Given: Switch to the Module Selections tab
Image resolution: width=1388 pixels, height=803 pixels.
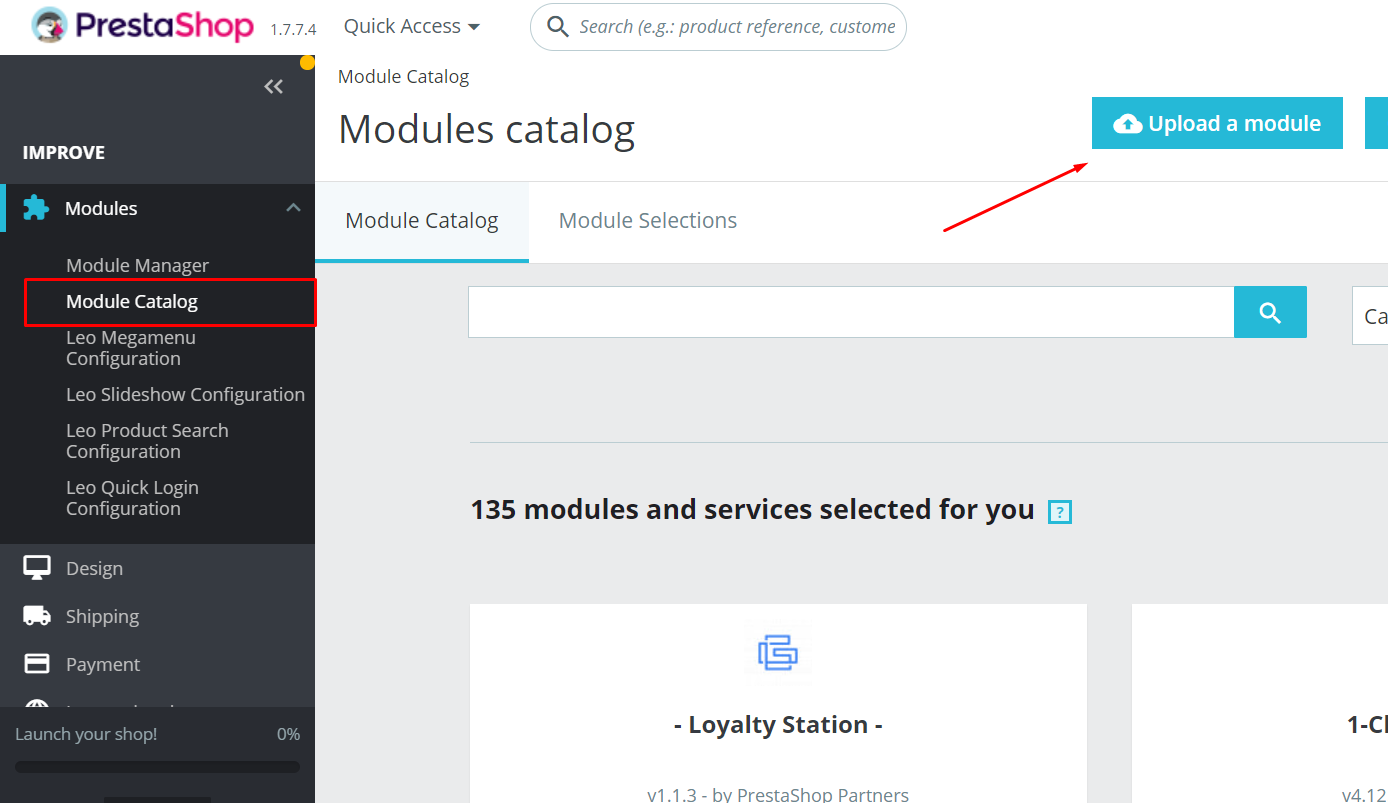Looking at the screenshot, I should [647, 220].
